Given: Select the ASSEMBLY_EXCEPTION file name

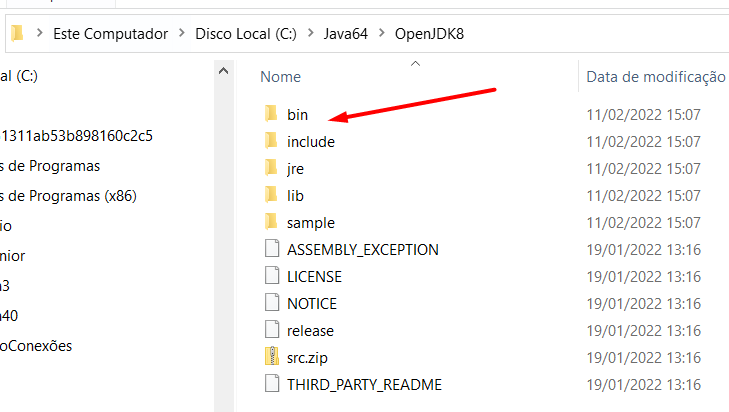Looking at the screenshot, I should (363, 250).
